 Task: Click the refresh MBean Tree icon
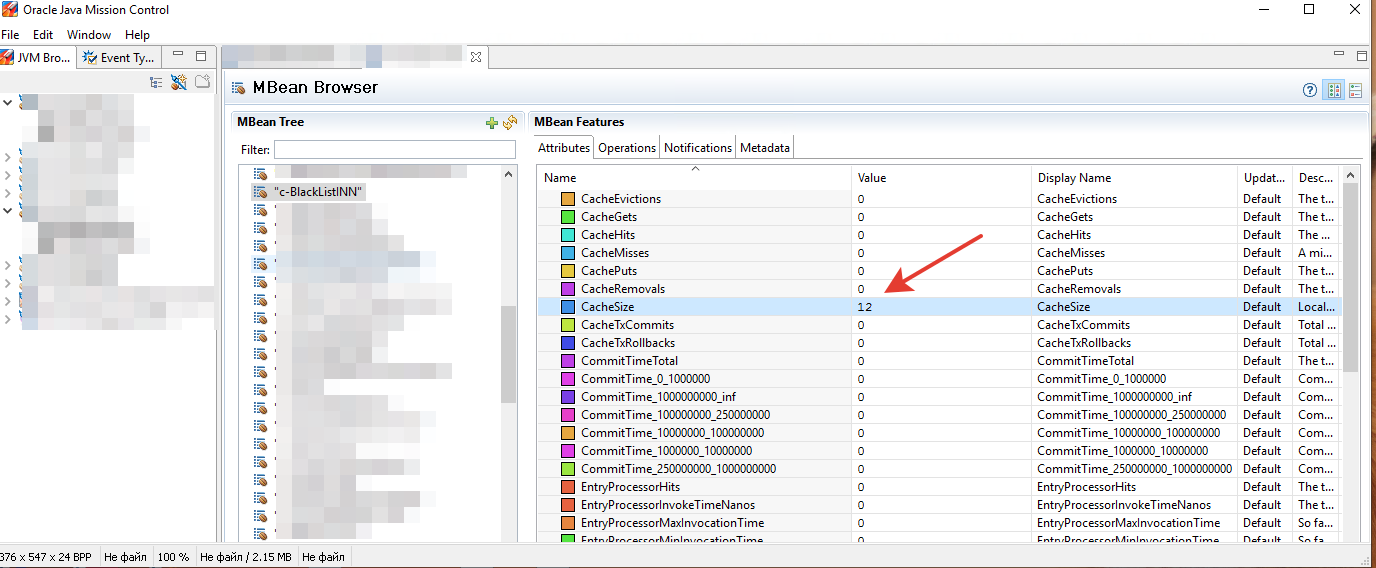point(510,123)
